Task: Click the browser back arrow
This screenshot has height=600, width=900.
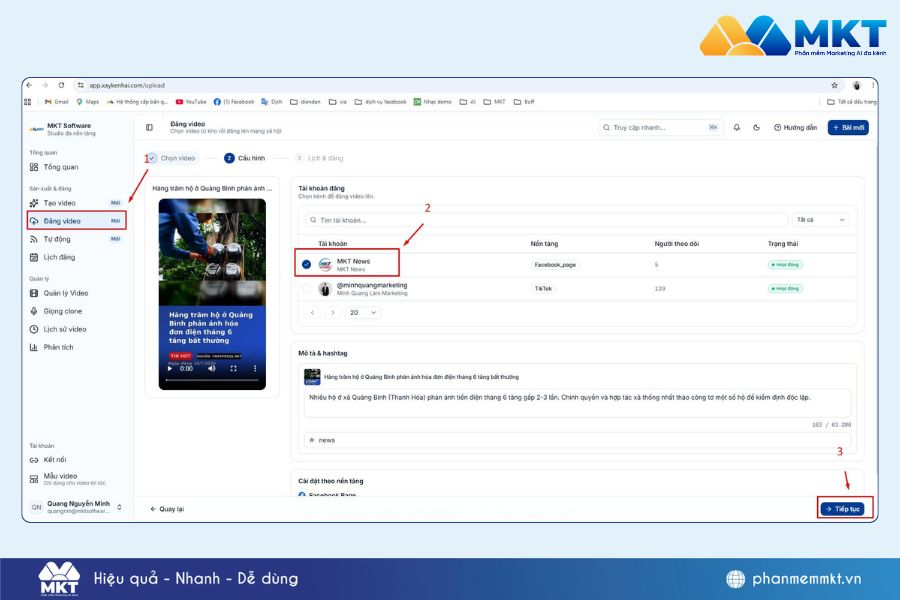Action: pos(29,85)
